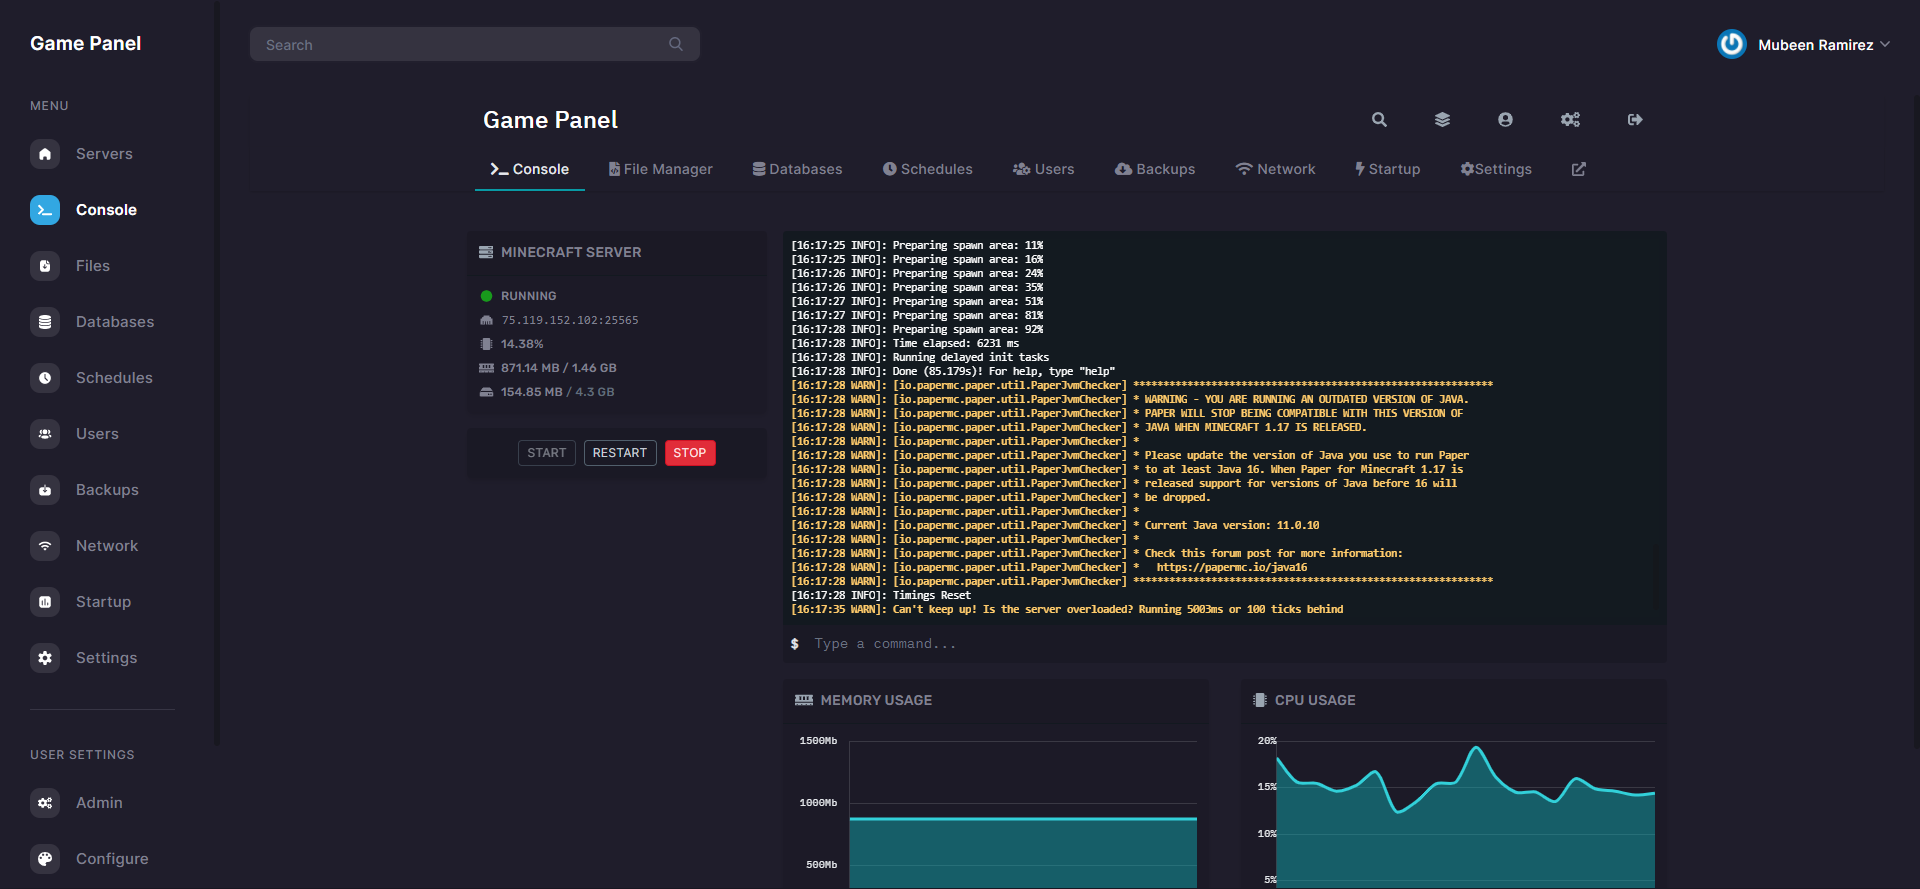
Task: Open the Admin link in user settings
Action: pos(99,803)
